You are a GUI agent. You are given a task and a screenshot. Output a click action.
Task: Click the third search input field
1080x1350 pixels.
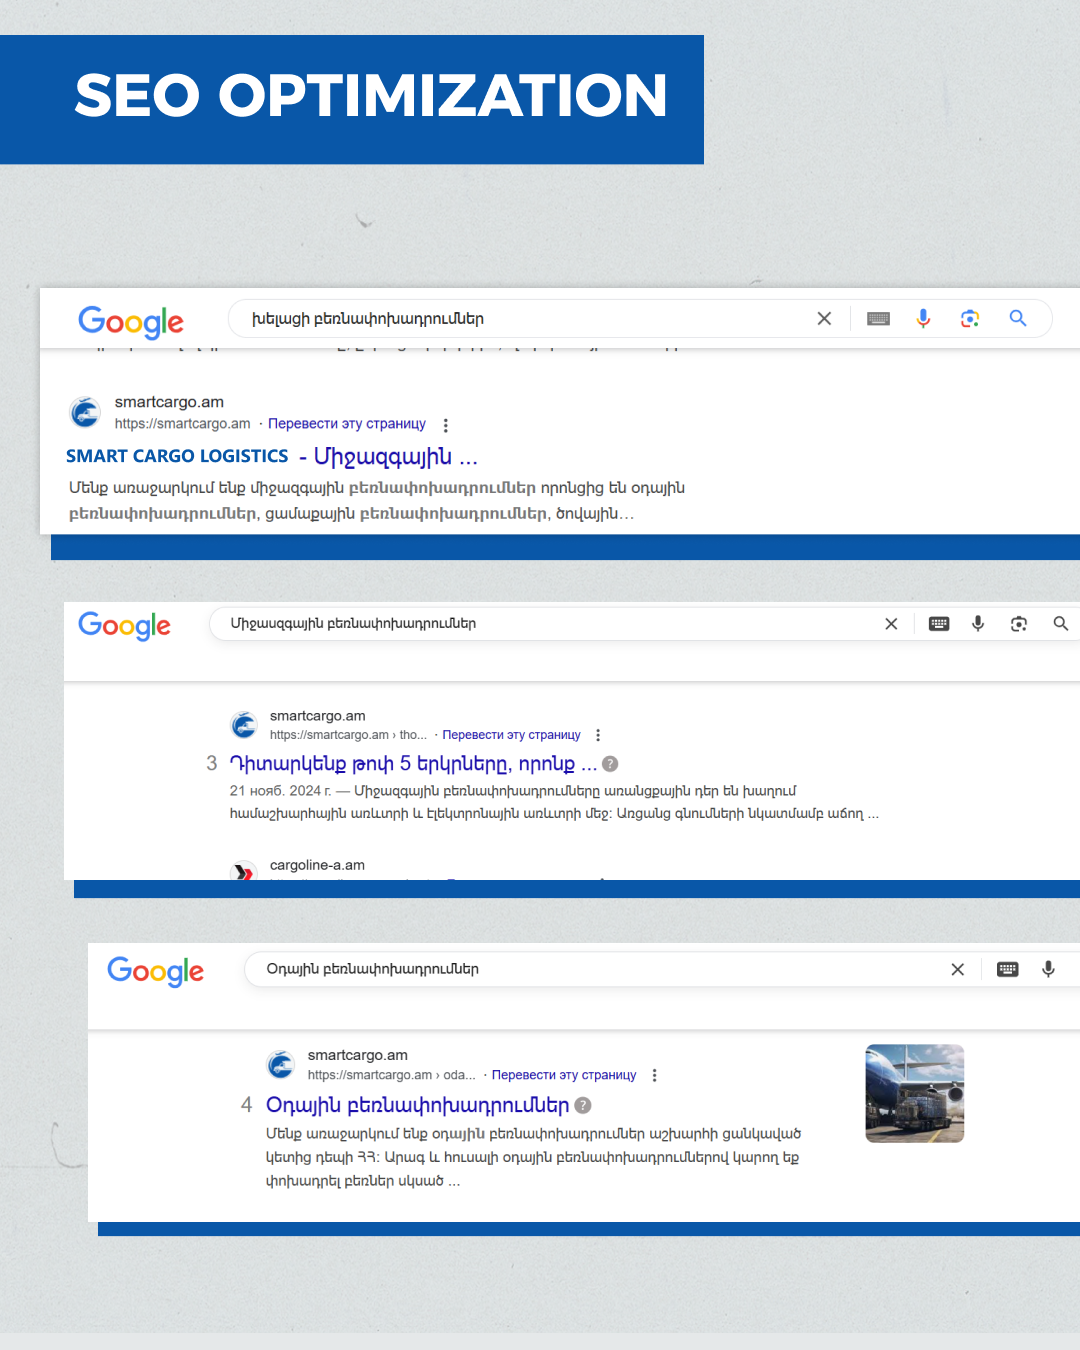pyautogui.click(x=600, y=969)
